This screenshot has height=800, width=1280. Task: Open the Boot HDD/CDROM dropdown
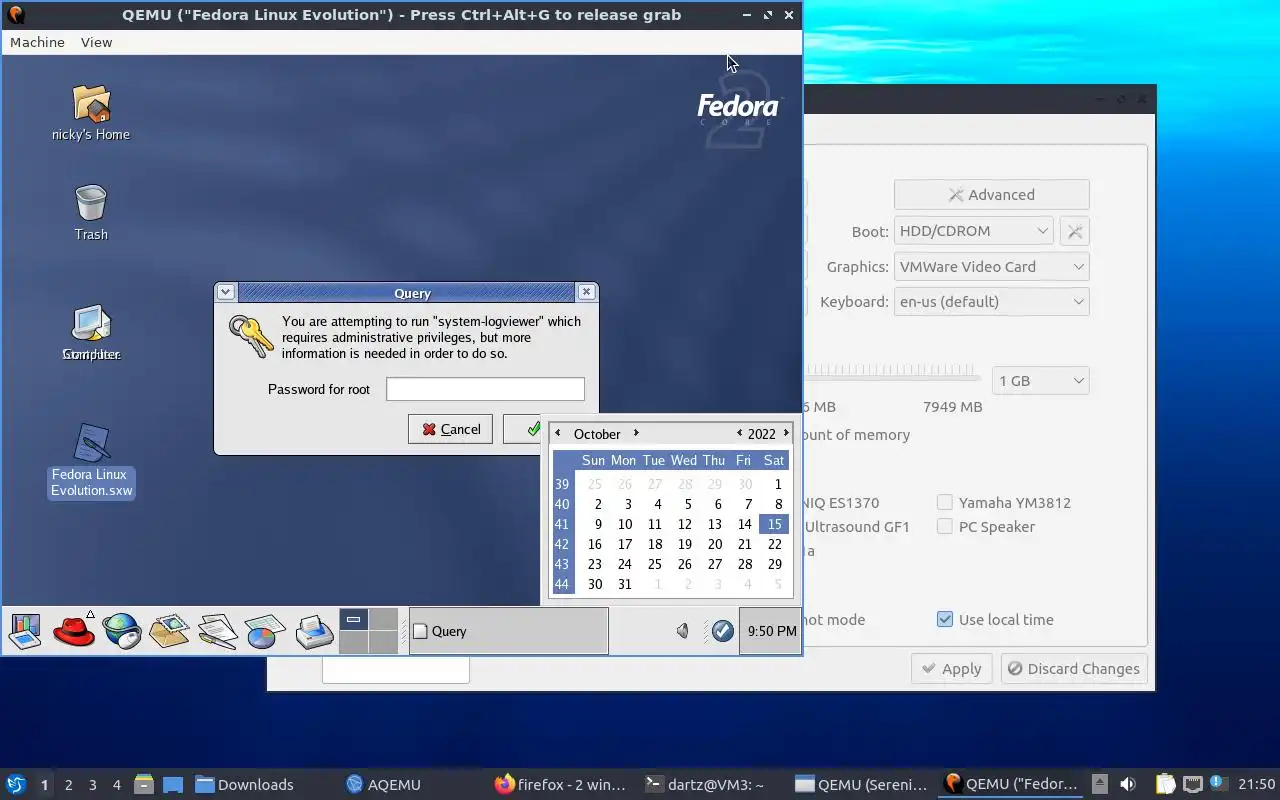pyautogui.click(x=973, y=231)
